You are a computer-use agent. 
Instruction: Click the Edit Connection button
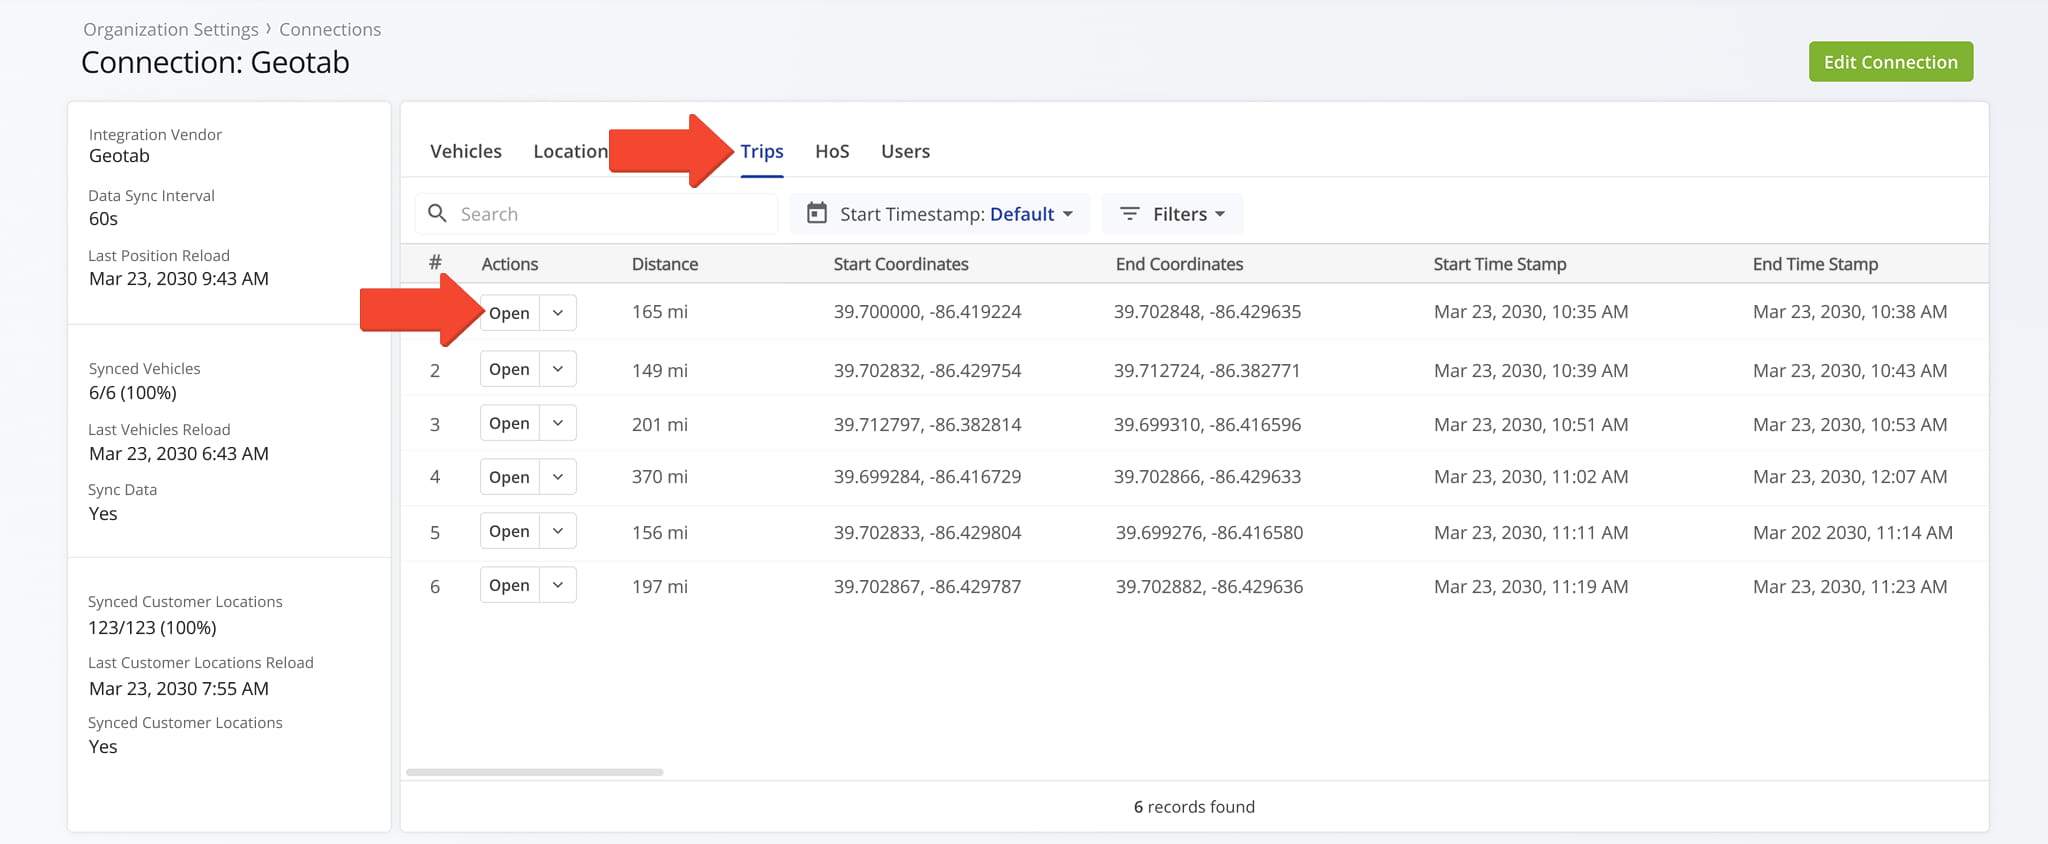click(x=1890, y=62)
